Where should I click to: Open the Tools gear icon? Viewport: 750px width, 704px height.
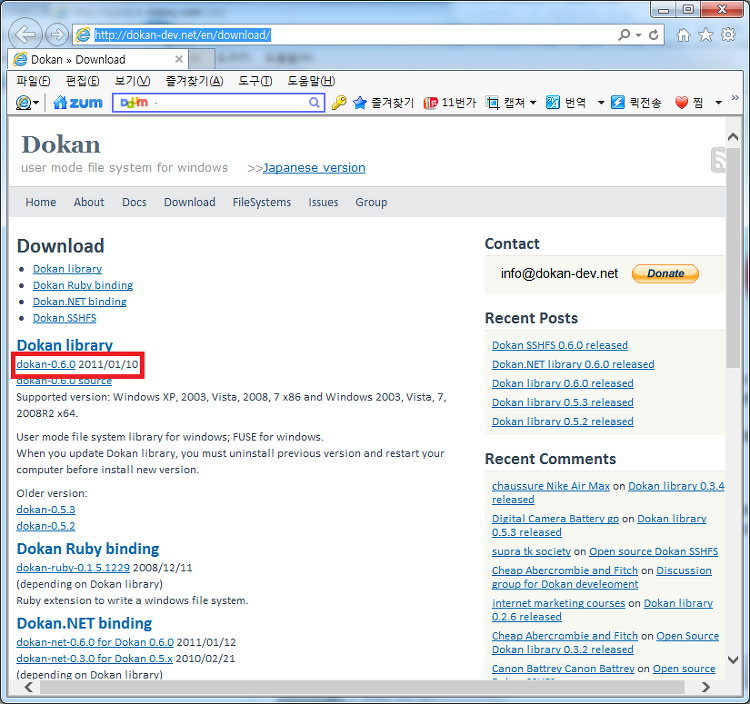point(728,35)
